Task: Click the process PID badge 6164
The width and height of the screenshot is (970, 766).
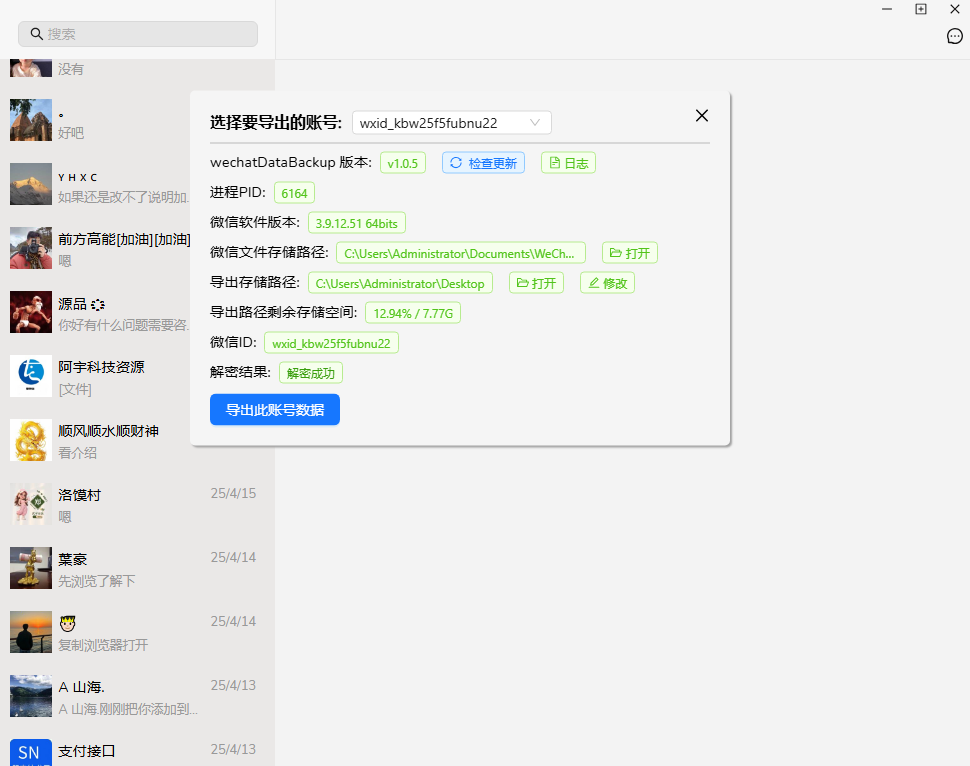Action: 294,192
